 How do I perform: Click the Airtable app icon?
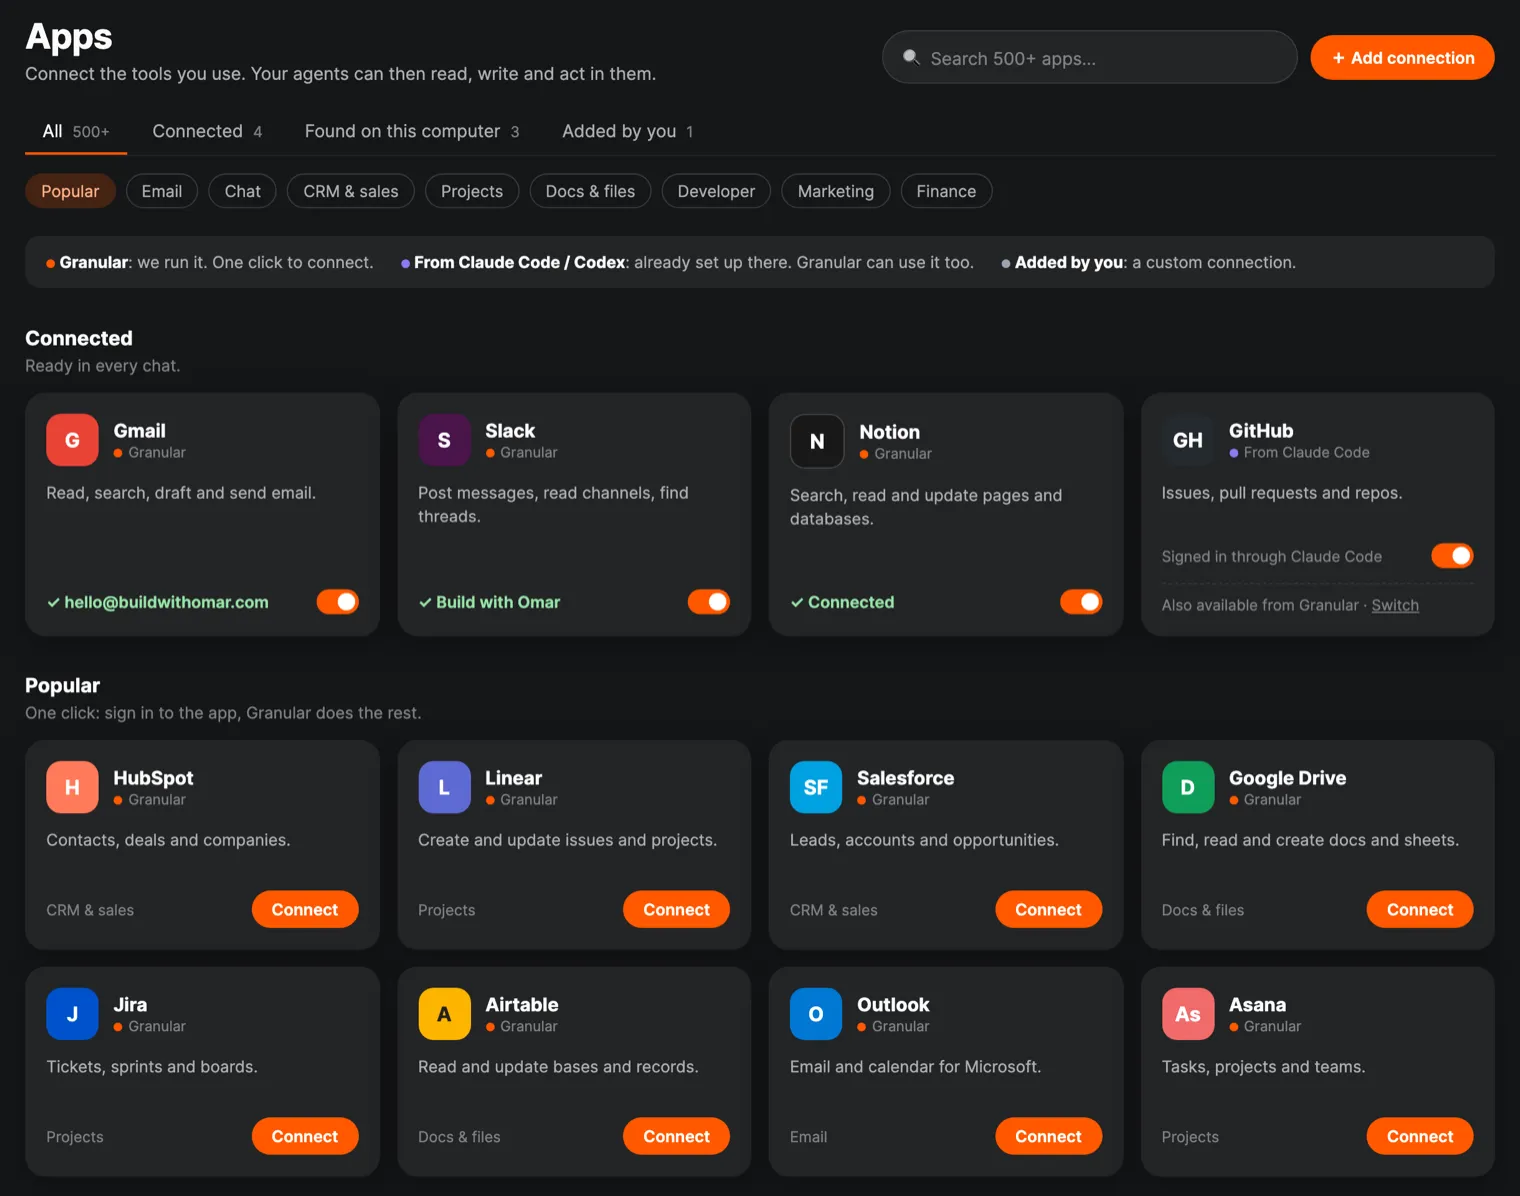tap(444, 1014)
